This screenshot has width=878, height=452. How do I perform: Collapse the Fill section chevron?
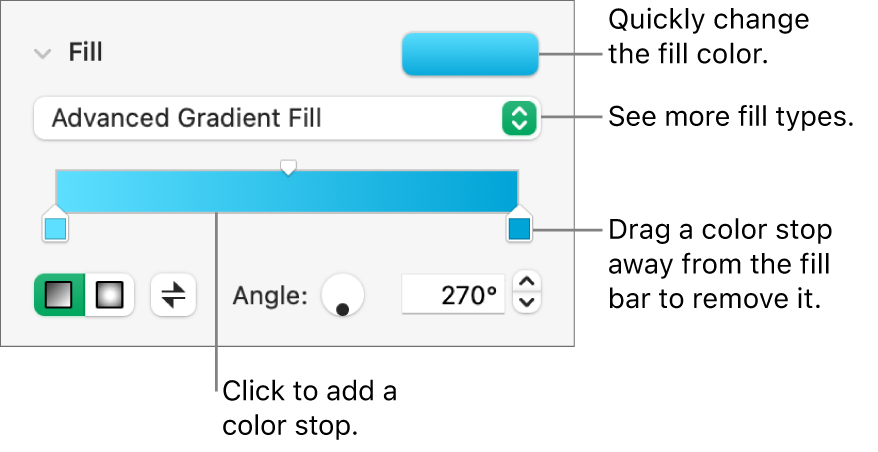(42, 54)
